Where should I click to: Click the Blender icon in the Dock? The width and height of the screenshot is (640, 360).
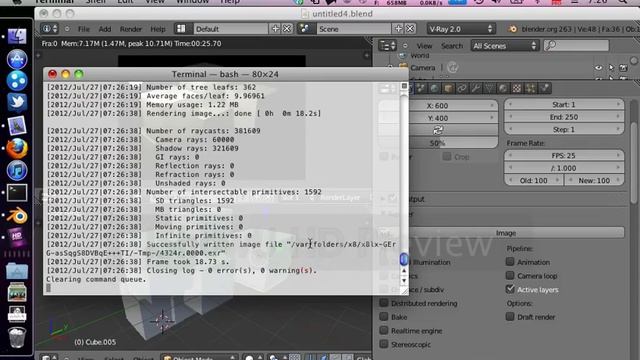pos(17,216)
